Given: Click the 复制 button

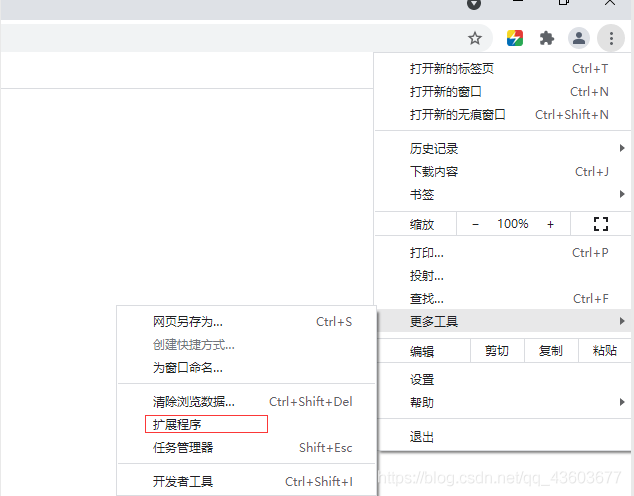Looking at the screenshot, I should [x=551, y=351].
